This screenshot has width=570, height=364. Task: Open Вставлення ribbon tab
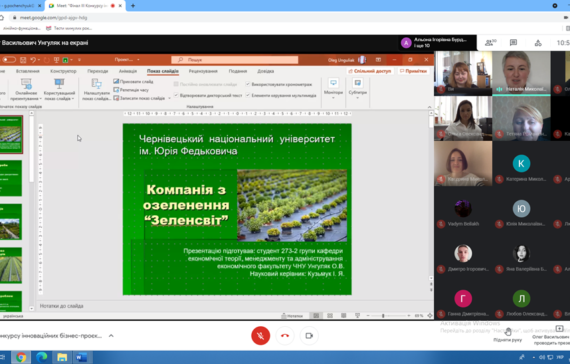[x=28, y=71]
